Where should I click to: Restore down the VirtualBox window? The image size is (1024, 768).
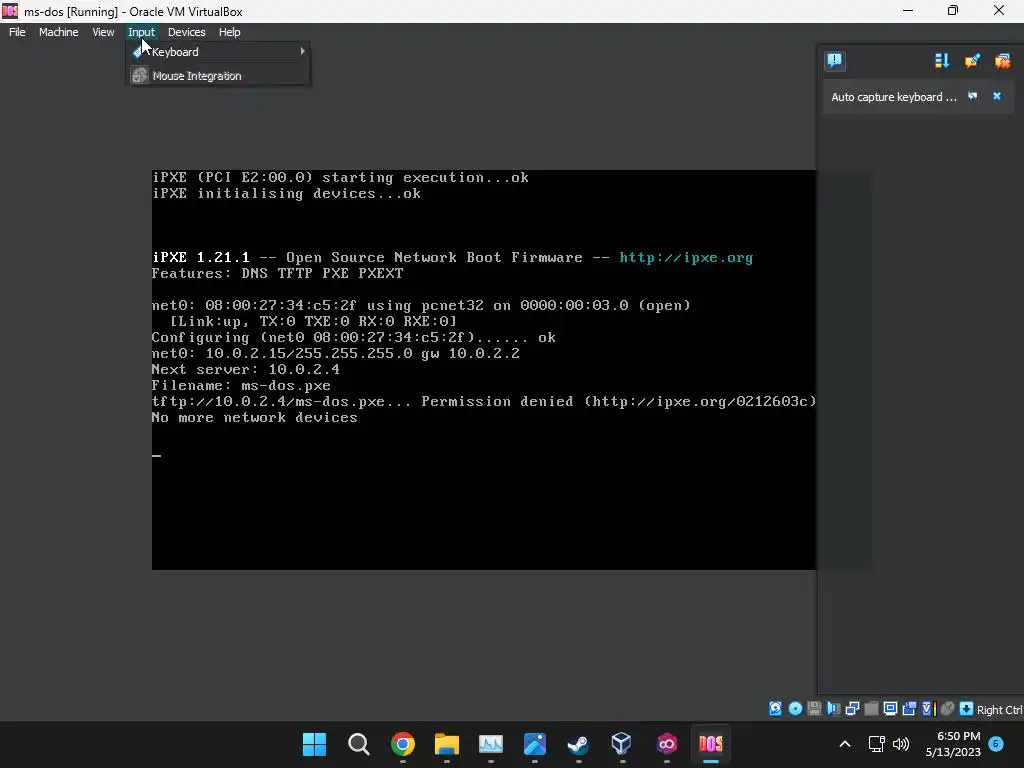[953, 11]
